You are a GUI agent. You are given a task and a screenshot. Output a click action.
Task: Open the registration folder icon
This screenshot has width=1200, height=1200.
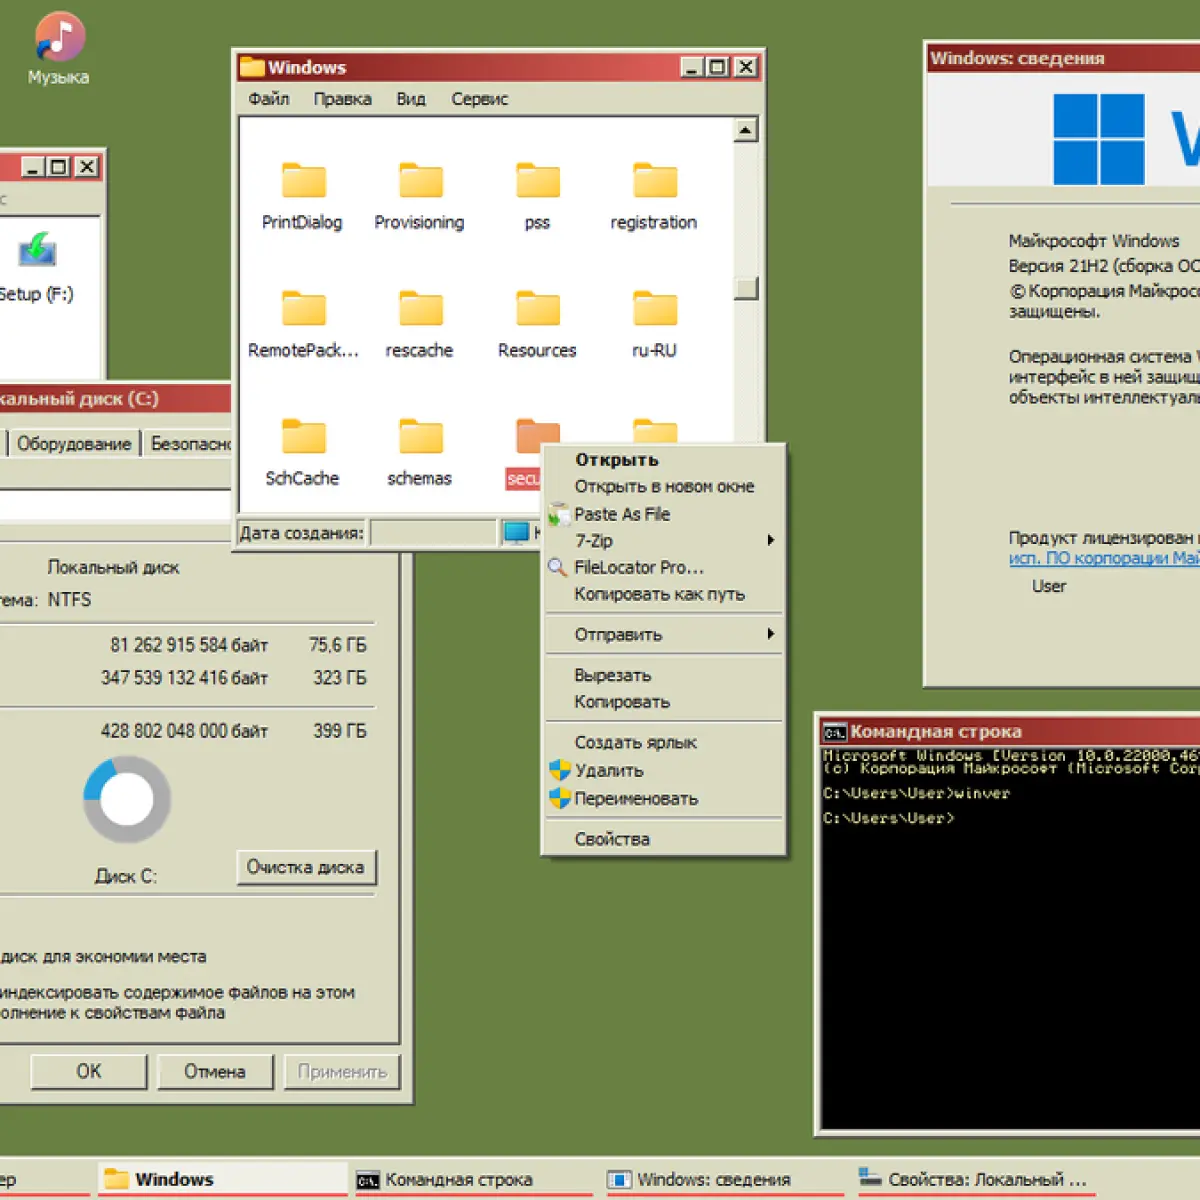pos(655,181)
